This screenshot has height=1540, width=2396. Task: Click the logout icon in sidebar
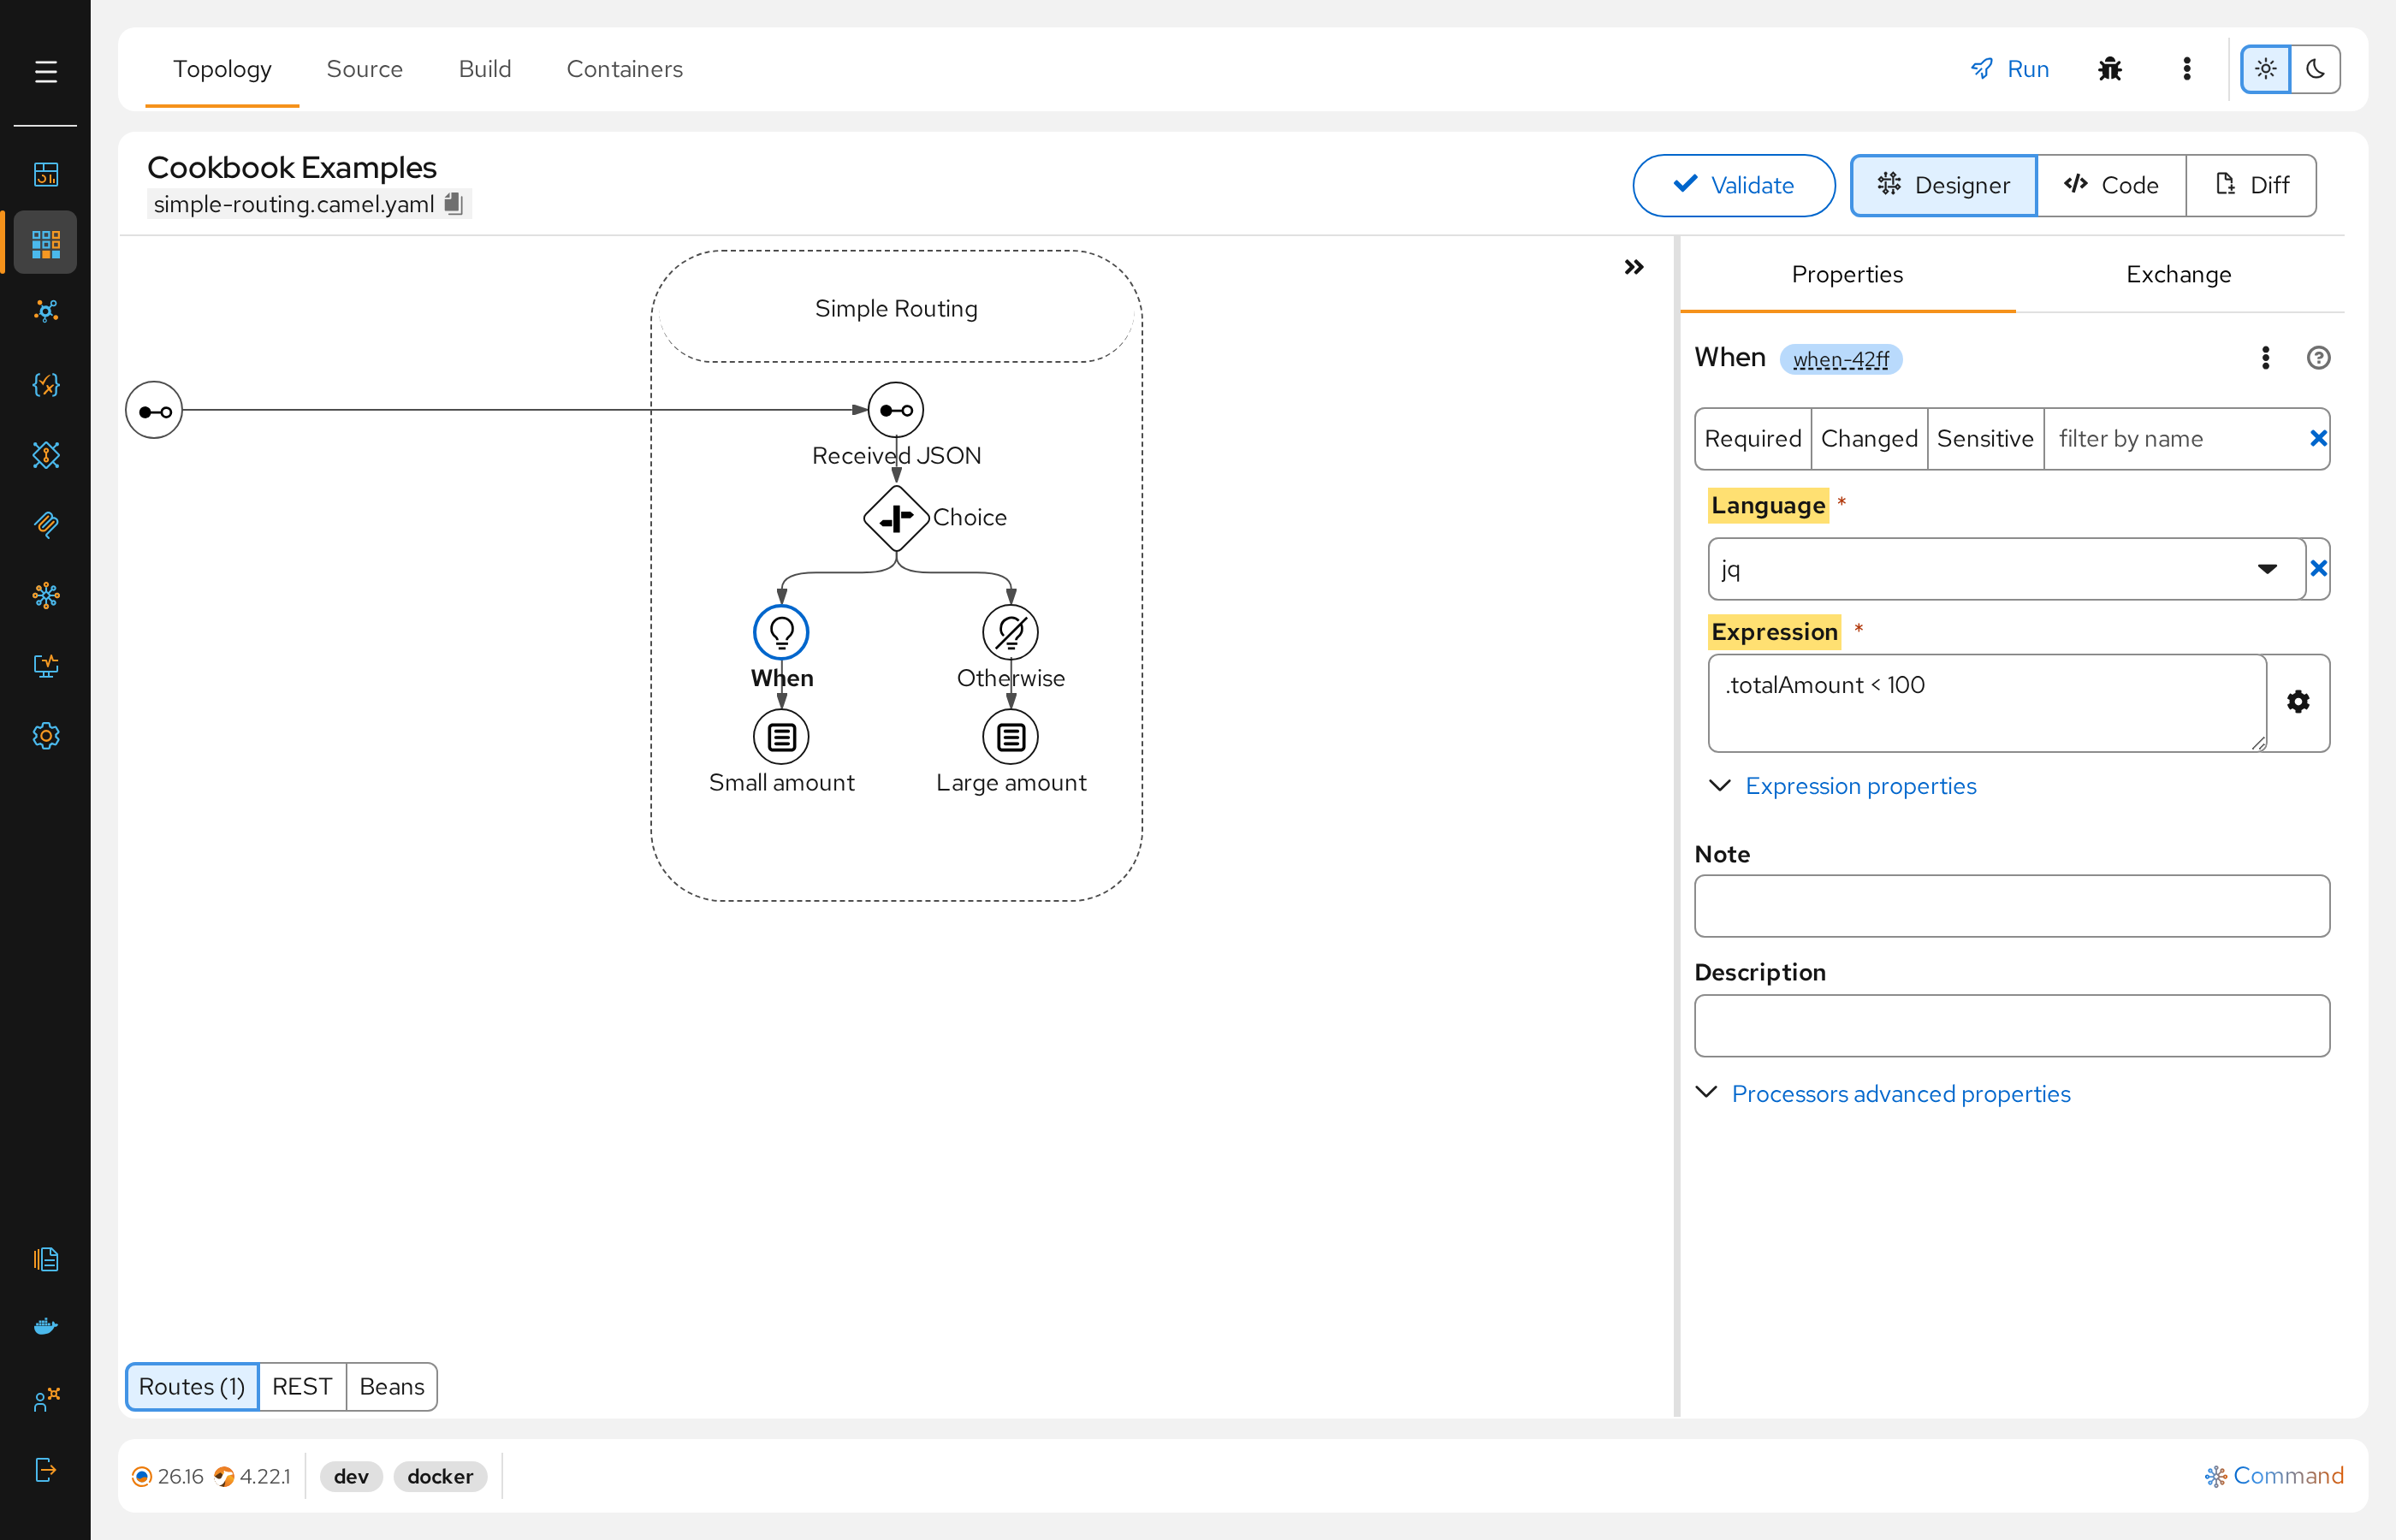[x=45, y=1469]
